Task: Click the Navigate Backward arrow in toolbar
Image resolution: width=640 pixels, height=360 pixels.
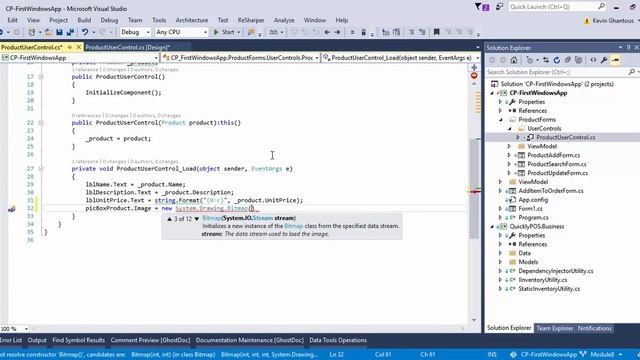Action: point(327,32)
